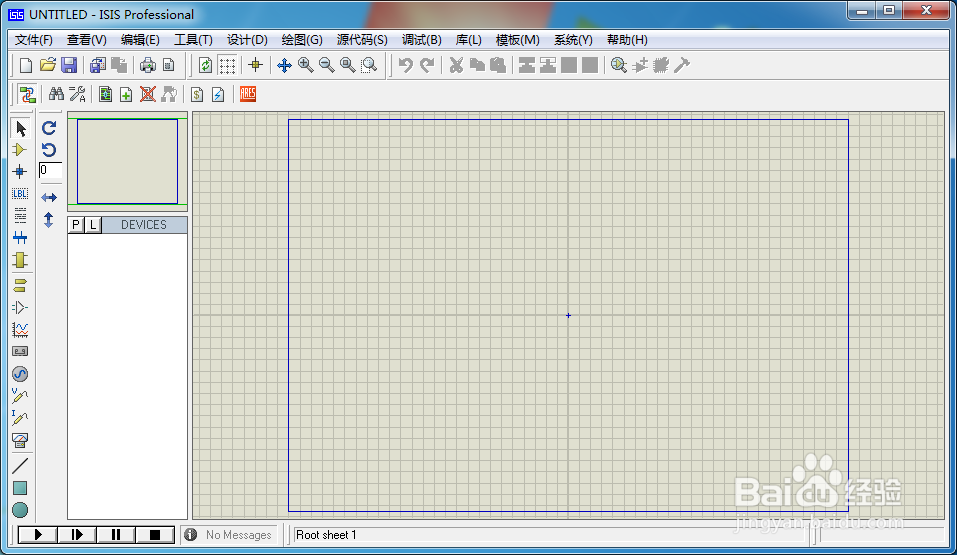Viewport: 957px width, 555px height.
Task: Center the view at cursor
Action: pyautogui.click(x=284, y=65)
